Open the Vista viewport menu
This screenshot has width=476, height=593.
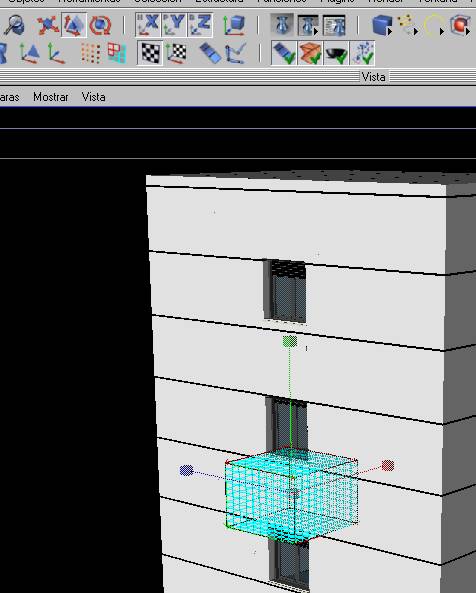[93, 97]
